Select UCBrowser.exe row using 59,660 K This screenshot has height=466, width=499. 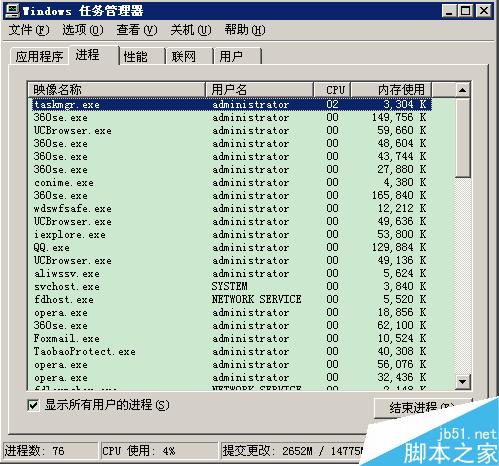232,131
